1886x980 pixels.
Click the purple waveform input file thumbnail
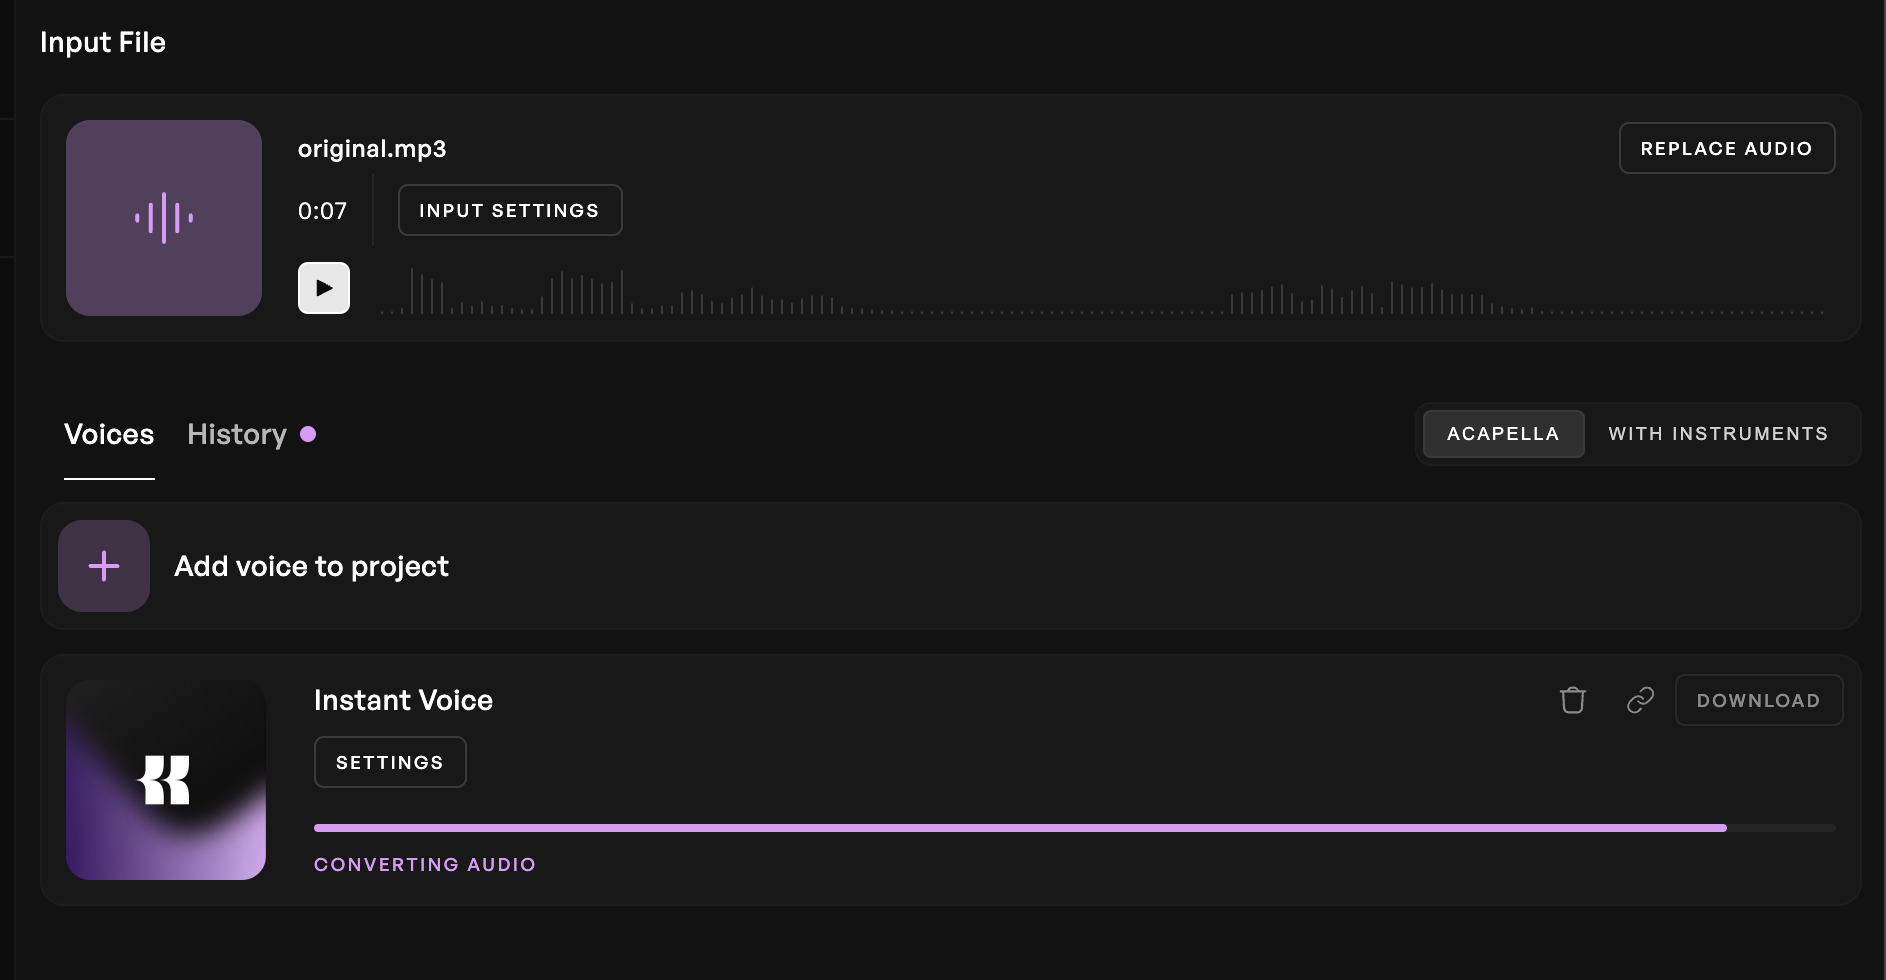coord(164,218)
